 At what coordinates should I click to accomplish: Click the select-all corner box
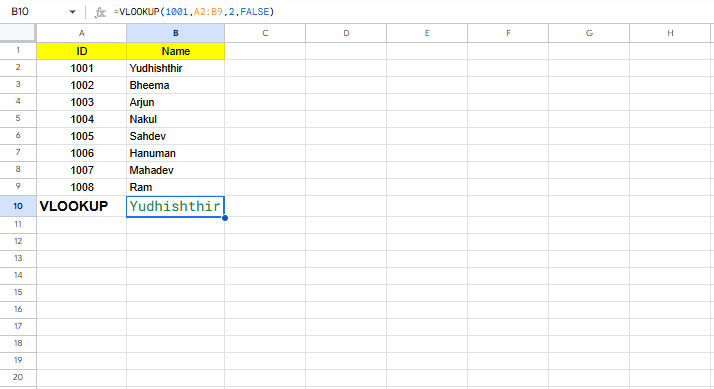tap(17, 33)
